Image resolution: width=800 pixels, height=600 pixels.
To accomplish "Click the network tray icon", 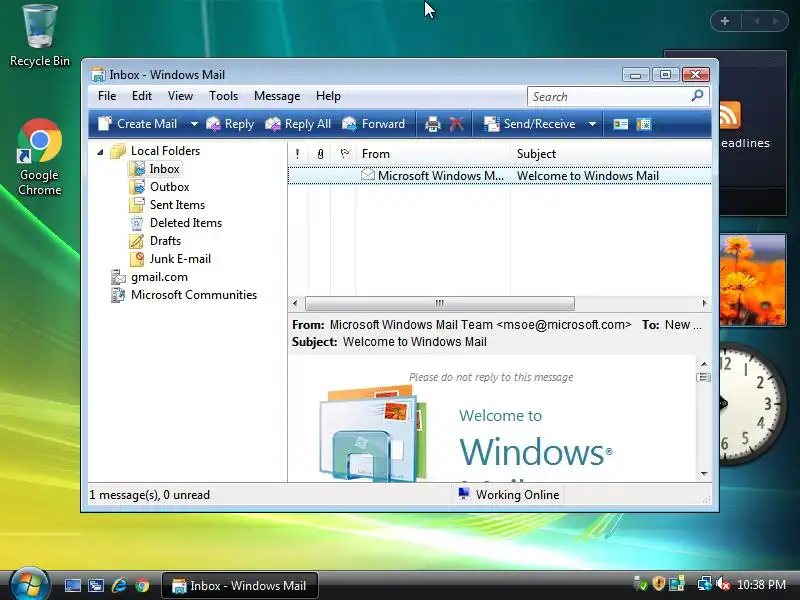I will tap(704, 584).
